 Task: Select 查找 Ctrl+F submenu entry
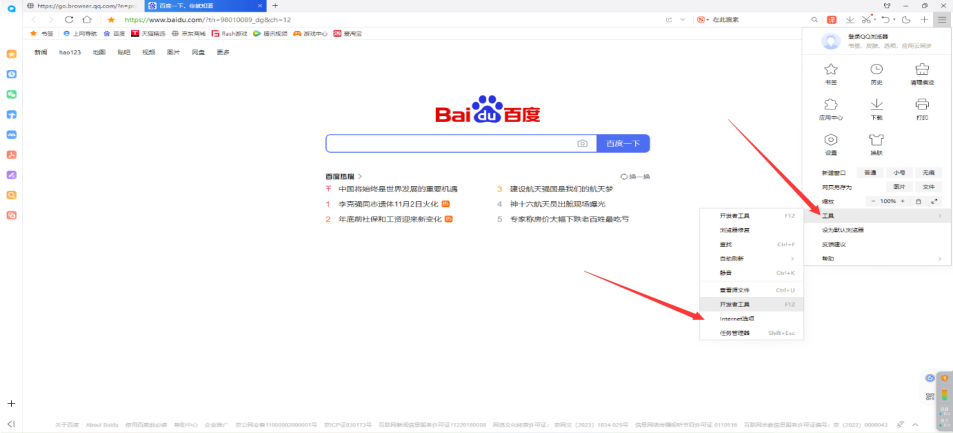pyautogui.click(x=752, y=244)
